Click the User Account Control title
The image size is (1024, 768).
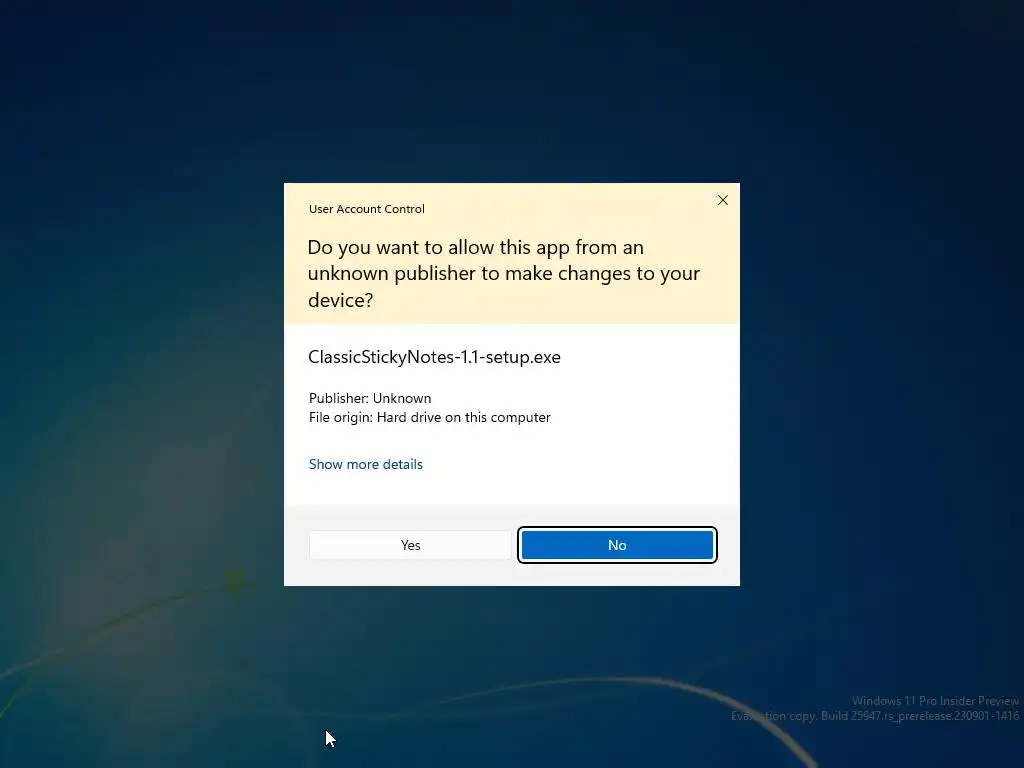(x=366, y=209)
